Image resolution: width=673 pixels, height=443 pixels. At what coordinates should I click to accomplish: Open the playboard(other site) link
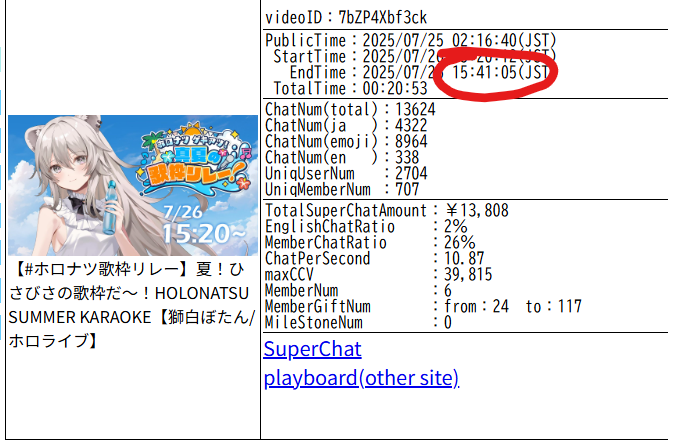pyautogui.click(x=361, y=378)
